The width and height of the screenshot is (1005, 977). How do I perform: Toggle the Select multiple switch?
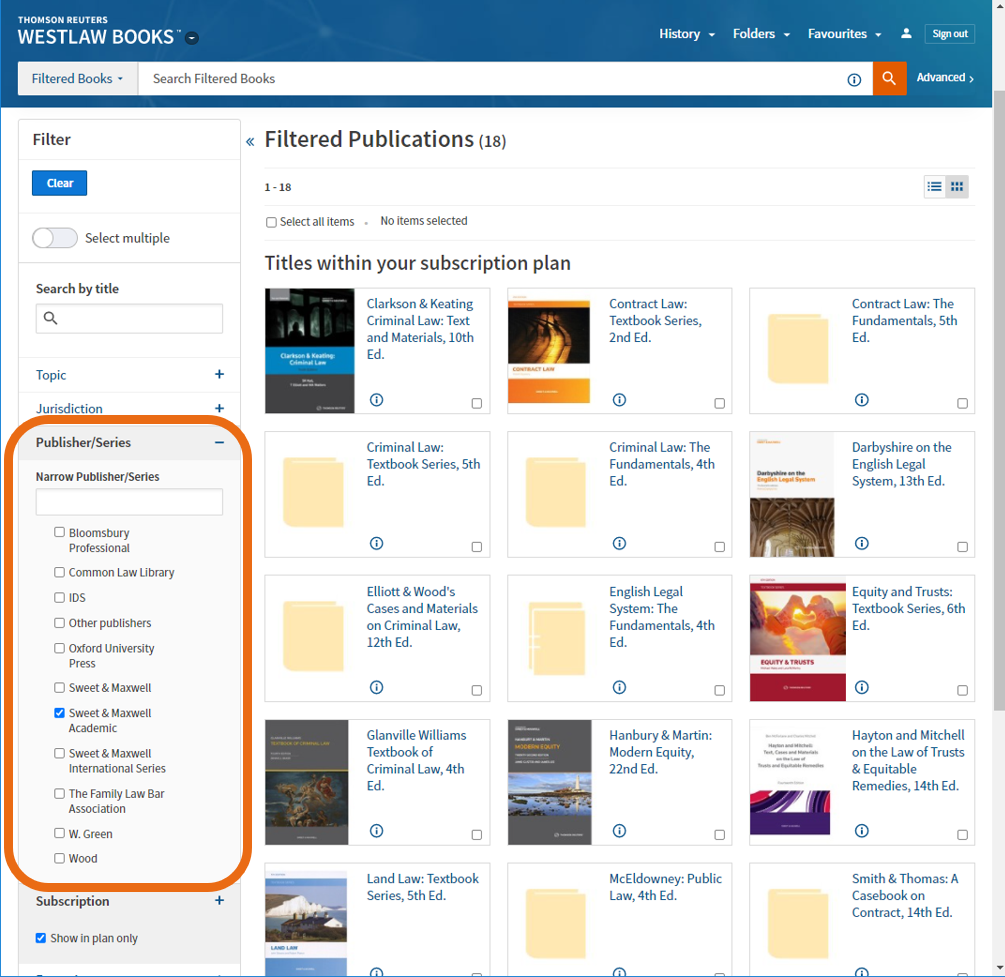pos(55,238)
